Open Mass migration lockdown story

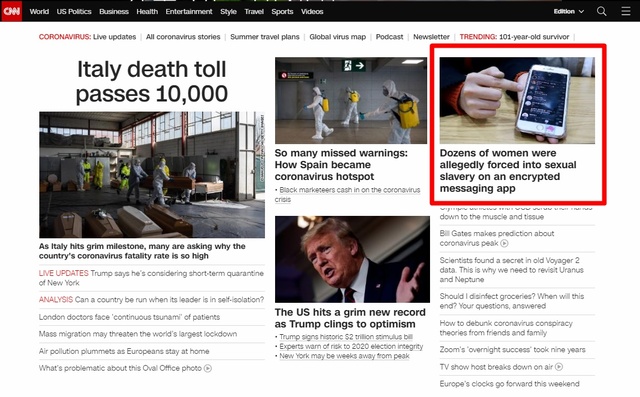[x=138, y=334]
